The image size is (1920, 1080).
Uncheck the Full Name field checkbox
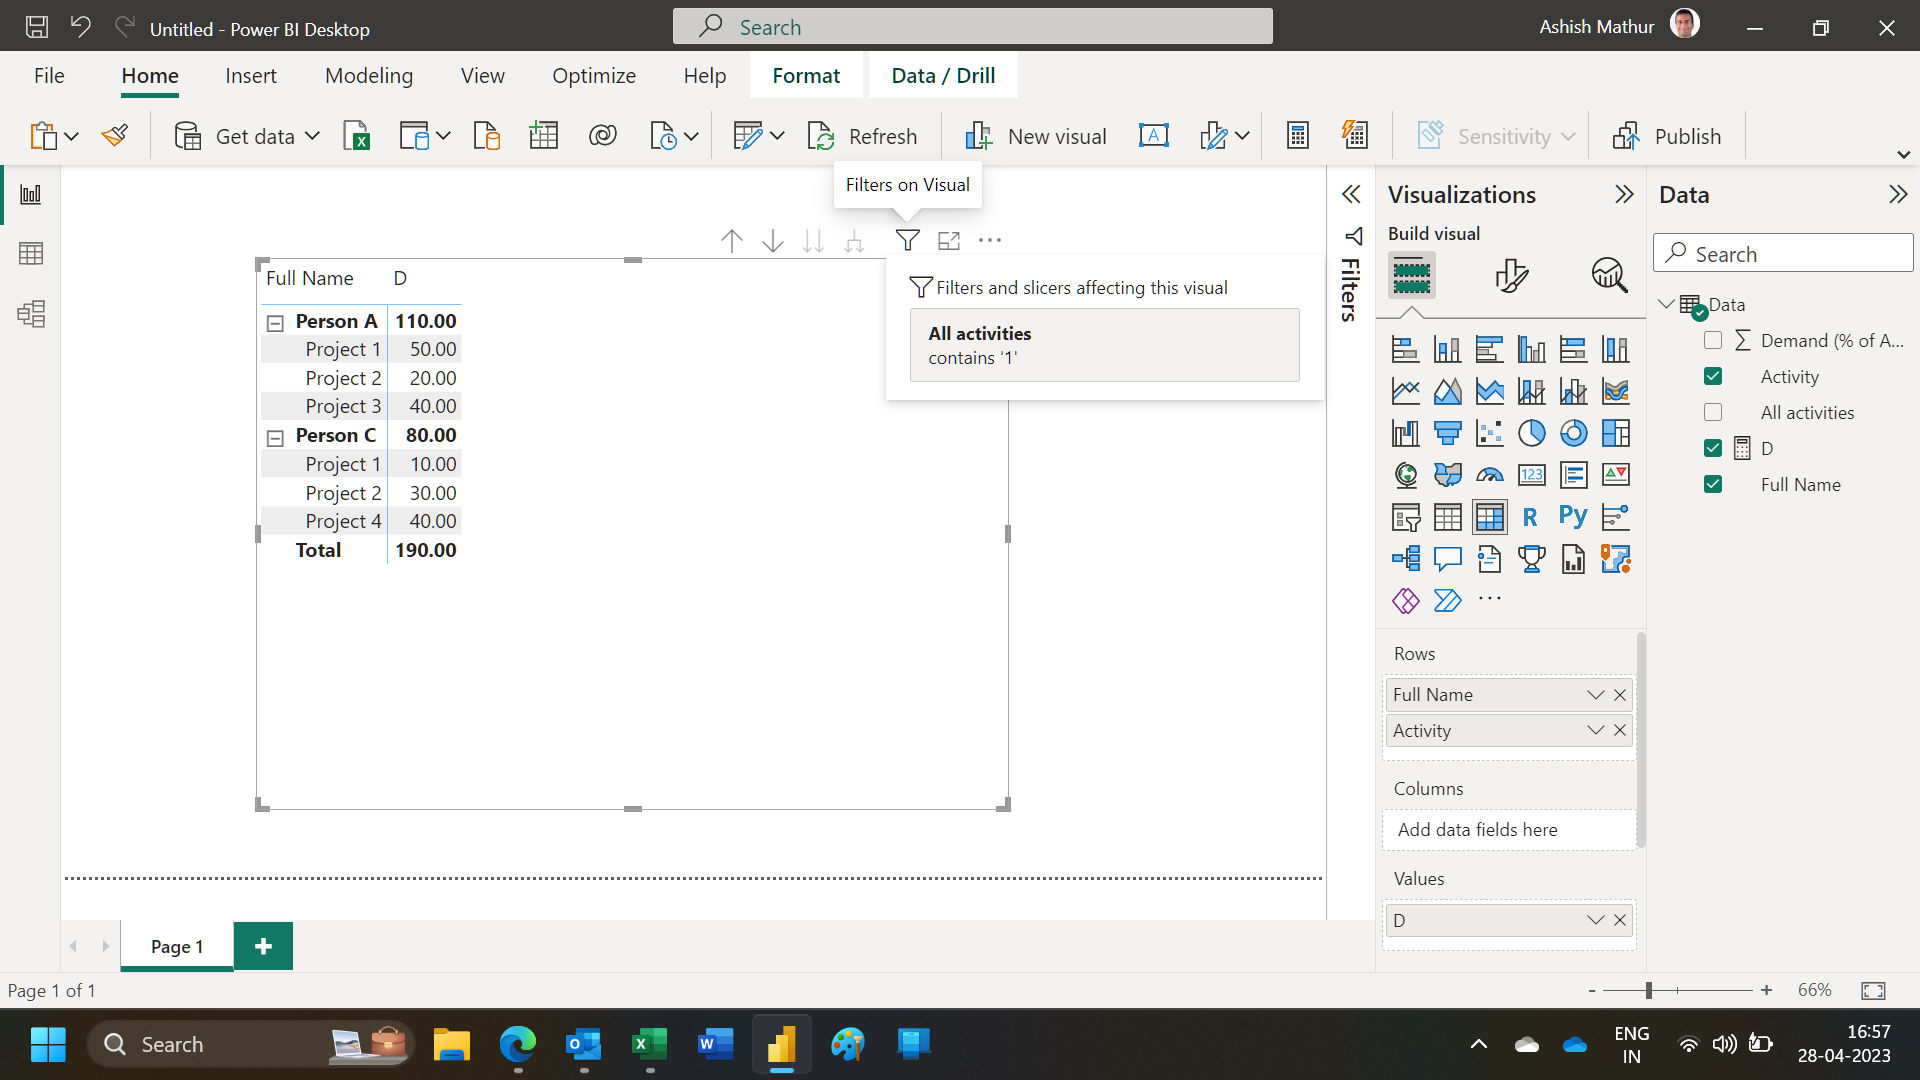(1713, 485)
